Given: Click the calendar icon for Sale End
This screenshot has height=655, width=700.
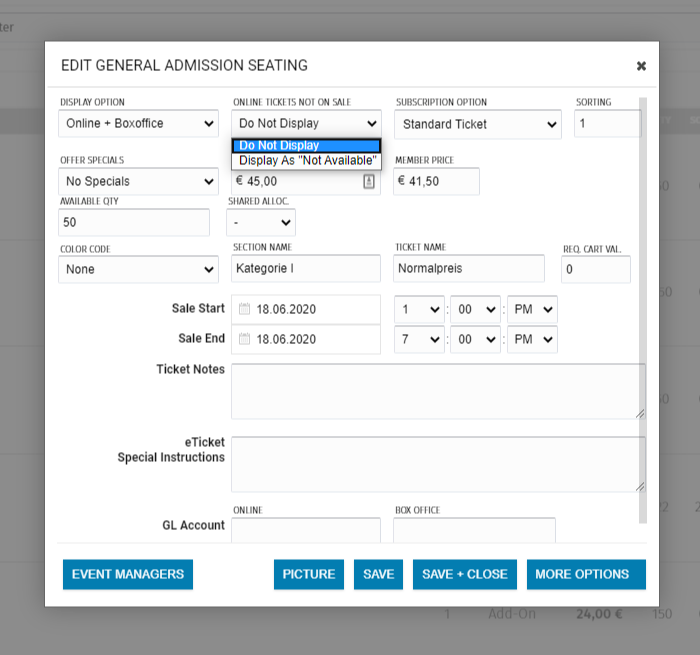Looking at the screenshot, I should coord(244,339).
